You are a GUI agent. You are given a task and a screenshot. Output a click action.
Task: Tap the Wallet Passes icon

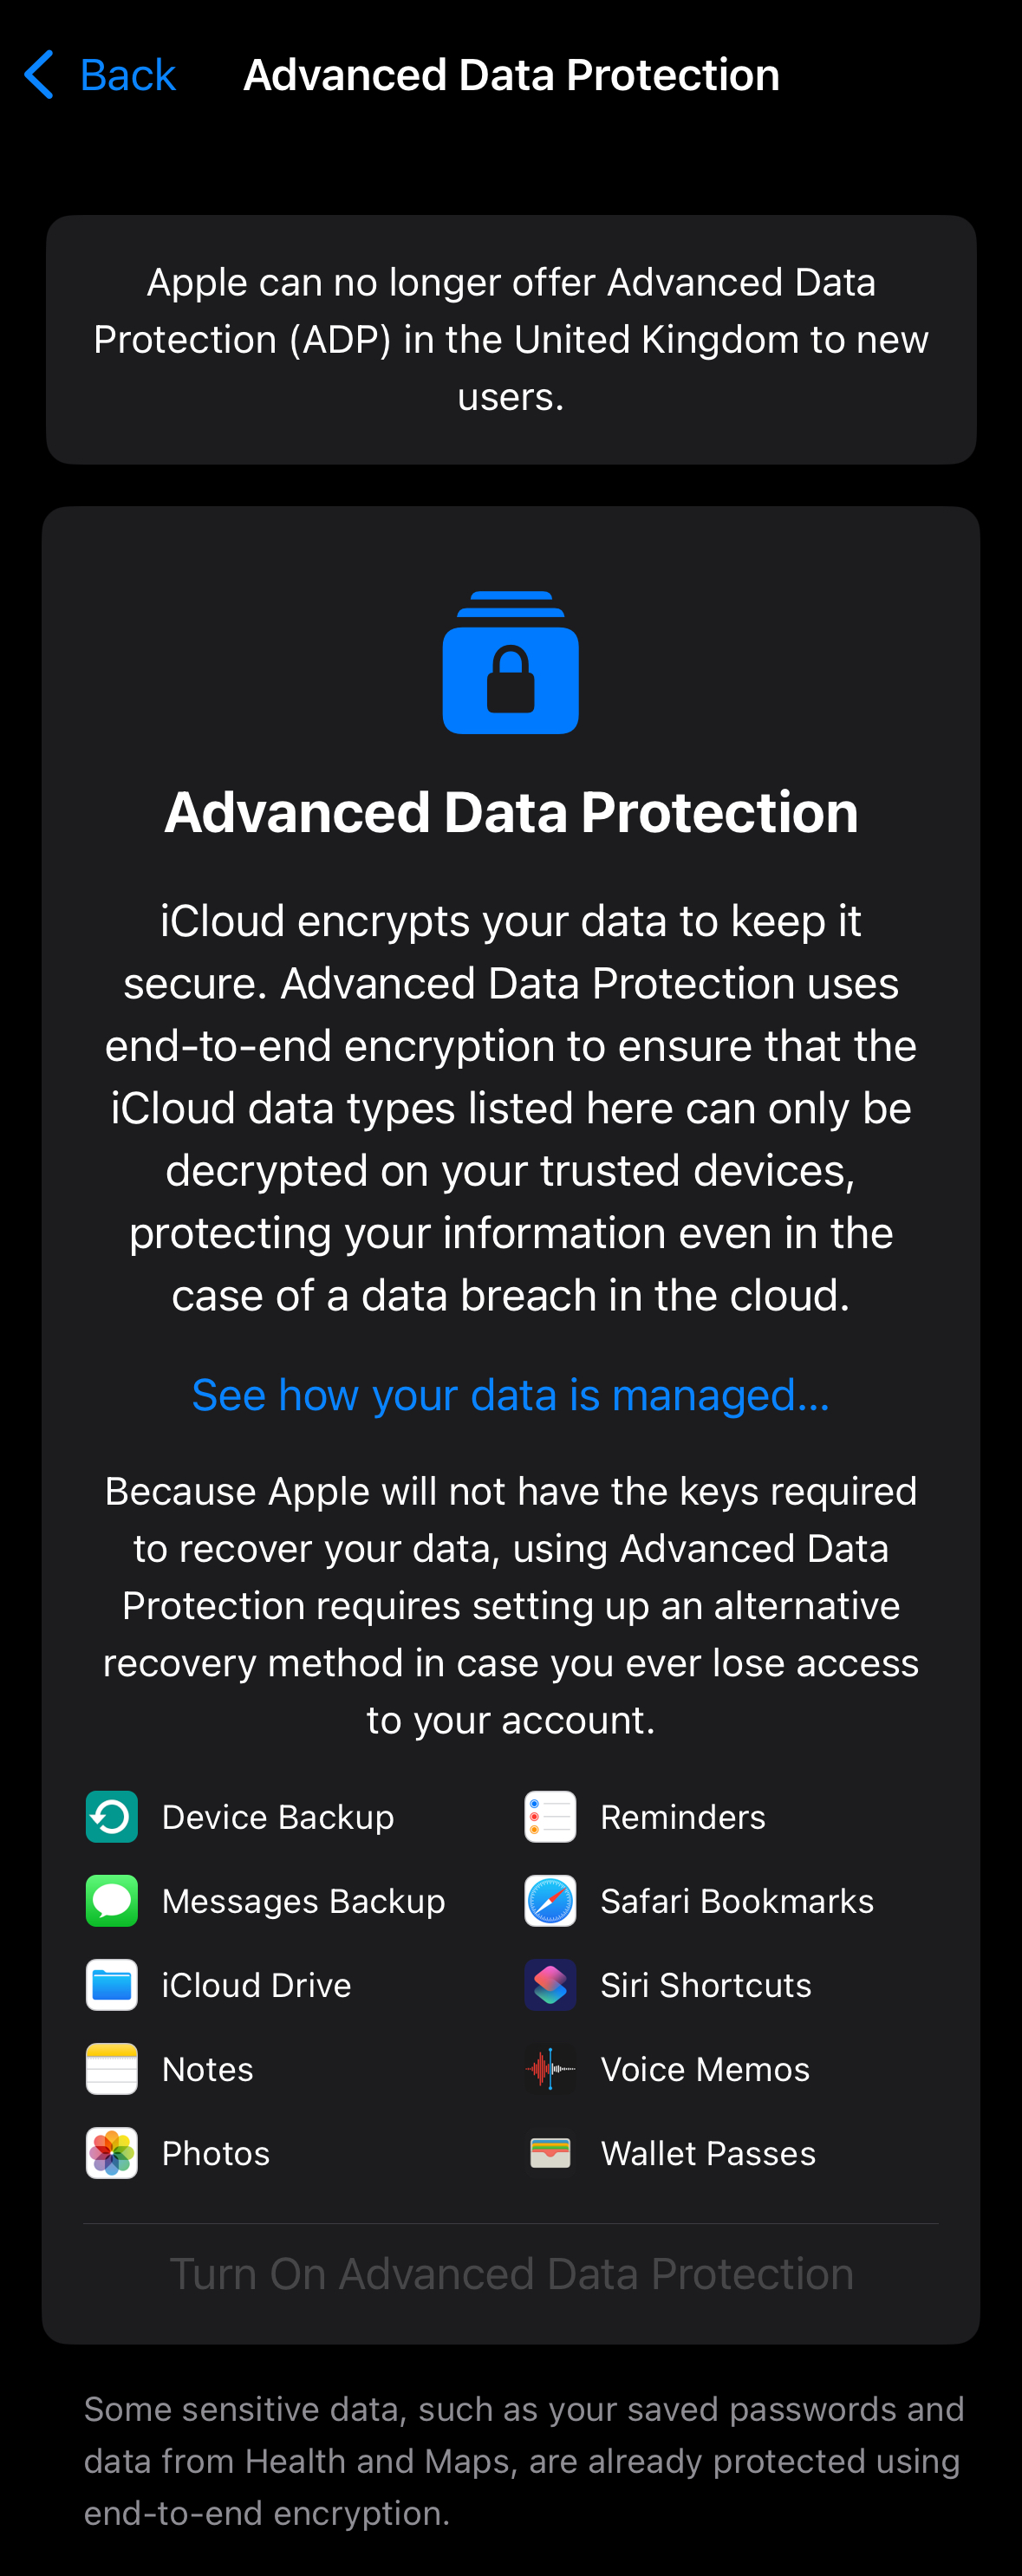coord(550,2152)
